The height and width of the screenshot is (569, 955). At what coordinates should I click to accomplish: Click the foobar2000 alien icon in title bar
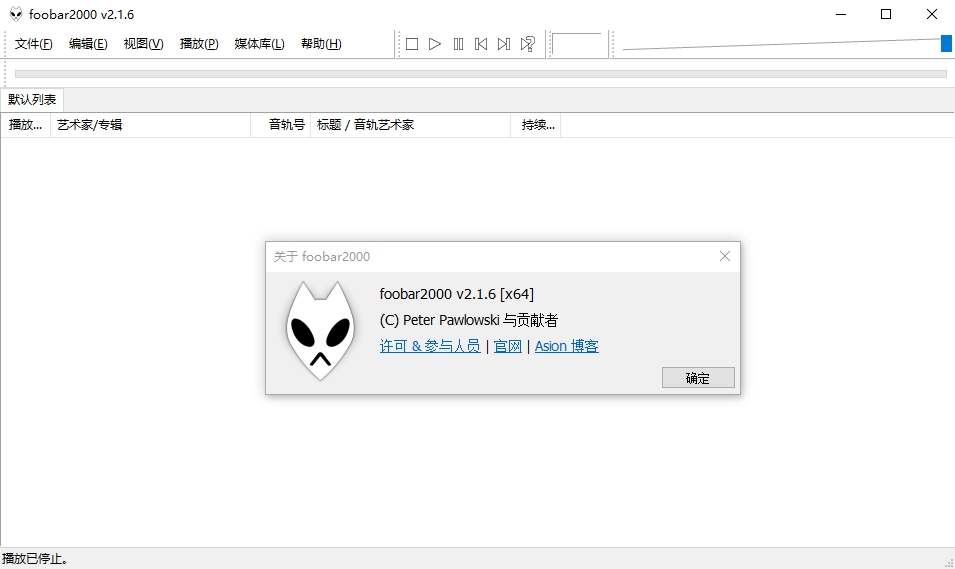click(16, 14)
